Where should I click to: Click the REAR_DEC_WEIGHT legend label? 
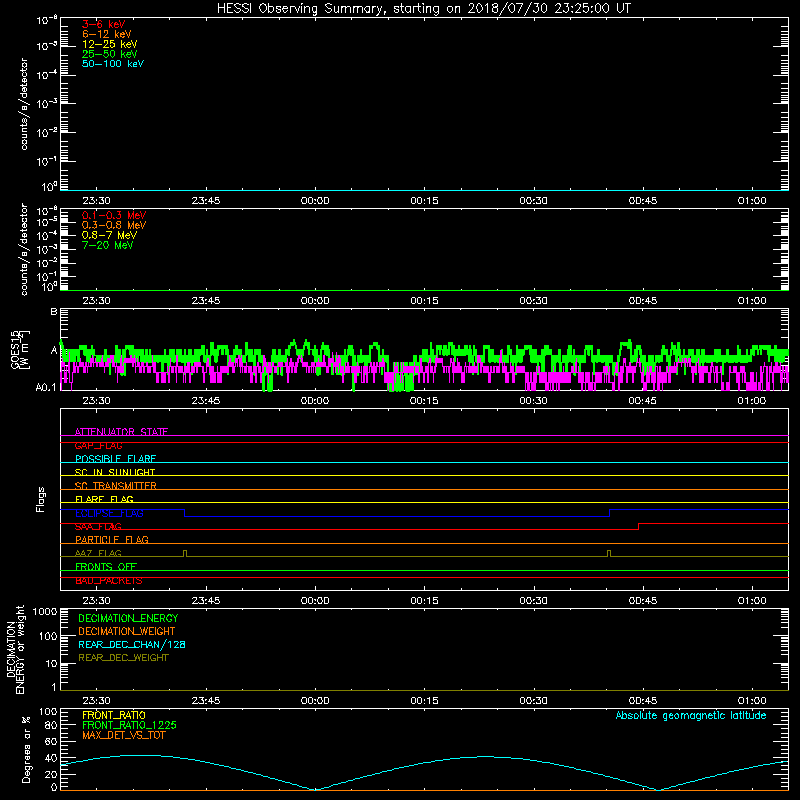click(123, 658)
